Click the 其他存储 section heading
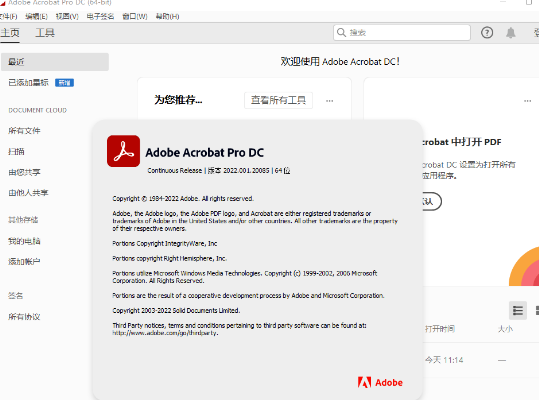Viewport: 539px width, 400px height. (x=23, y=220)
